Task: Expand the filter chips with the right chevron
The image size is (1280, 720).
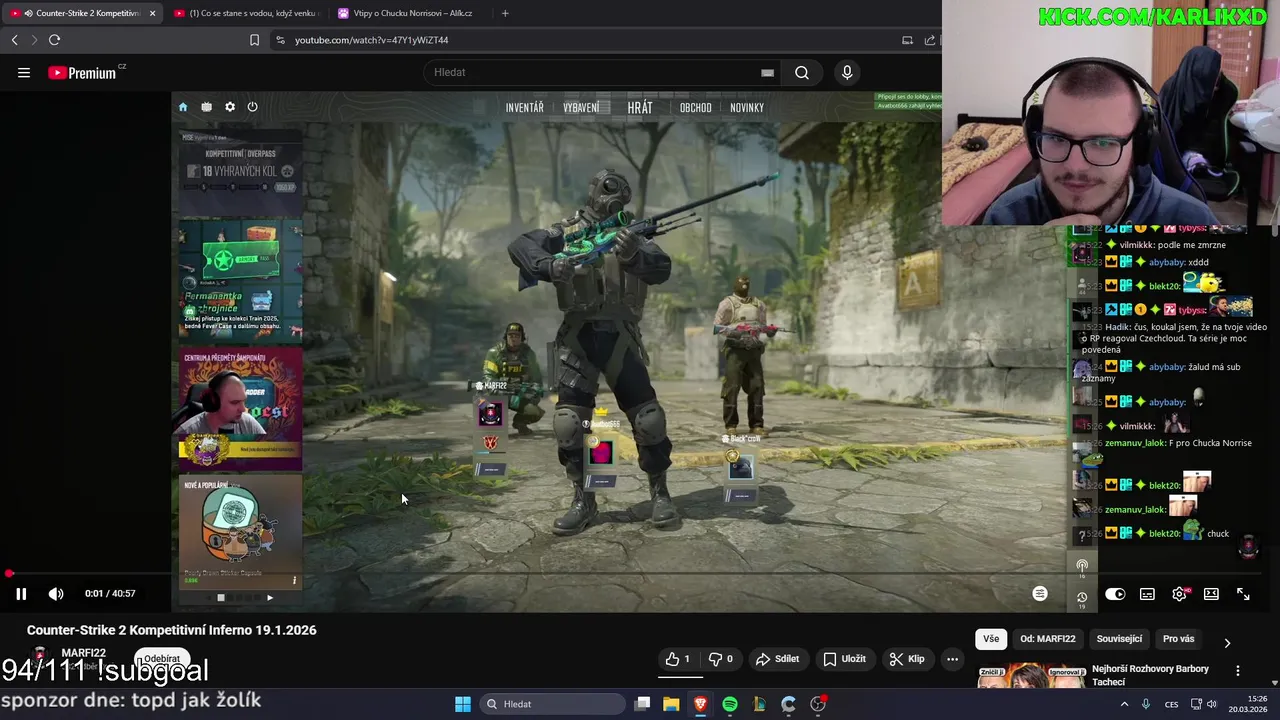Action: click(1227, 643)
